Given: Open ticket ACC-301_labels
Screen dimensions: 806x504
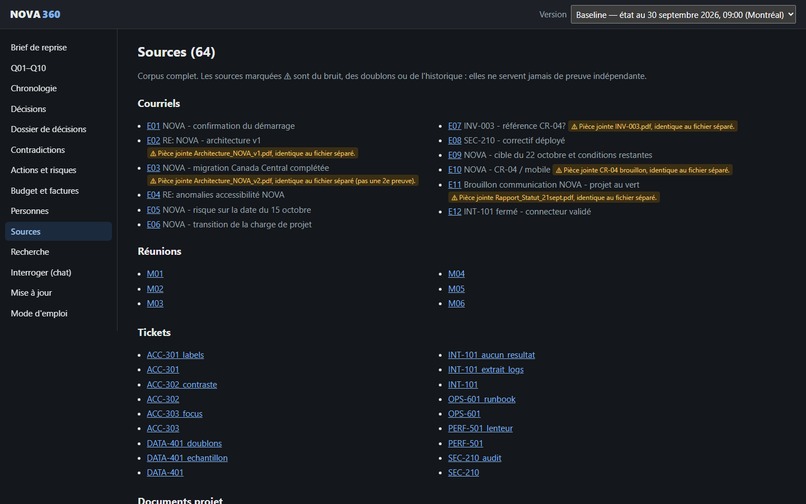Looking at the screenshot, I should point(175,355).
